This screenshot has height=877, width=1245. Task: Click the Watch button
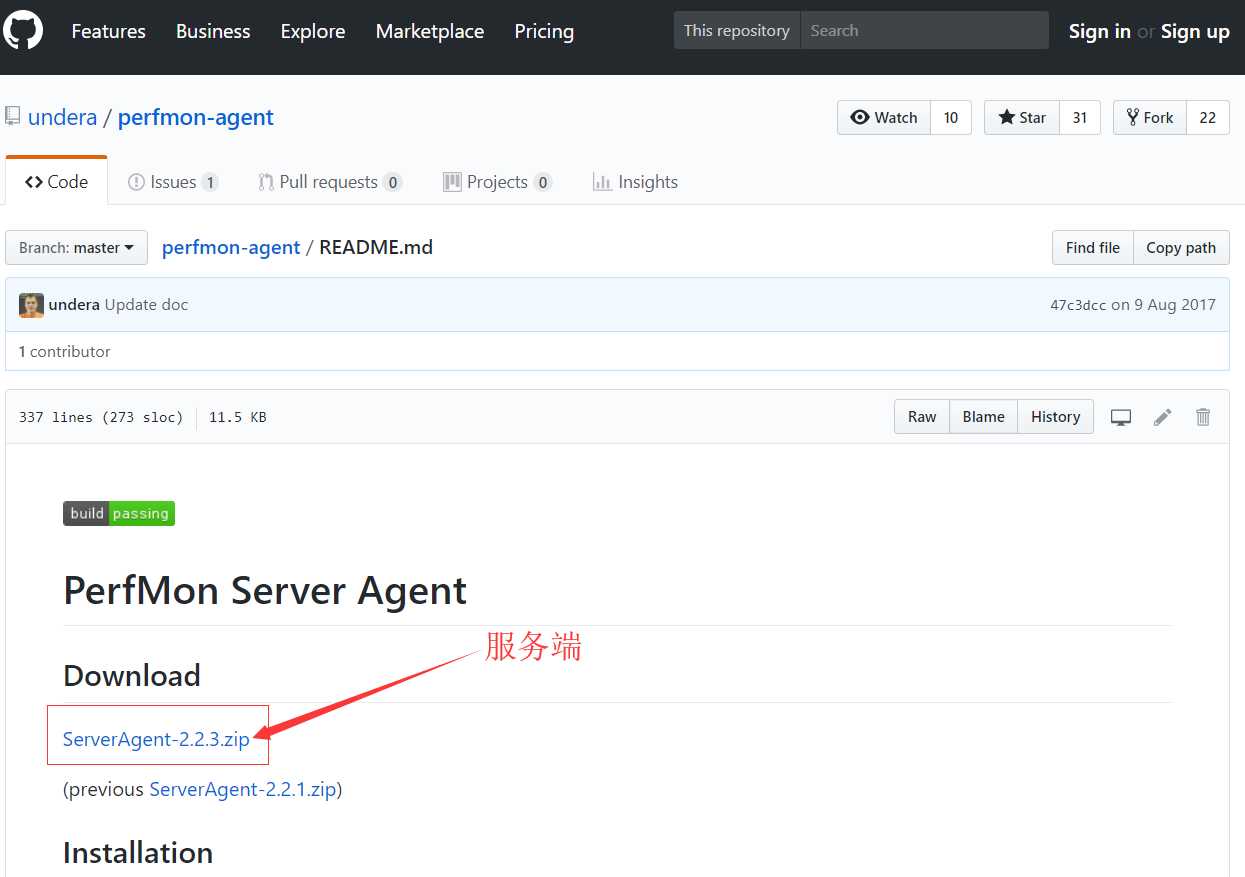click(884, 118)
